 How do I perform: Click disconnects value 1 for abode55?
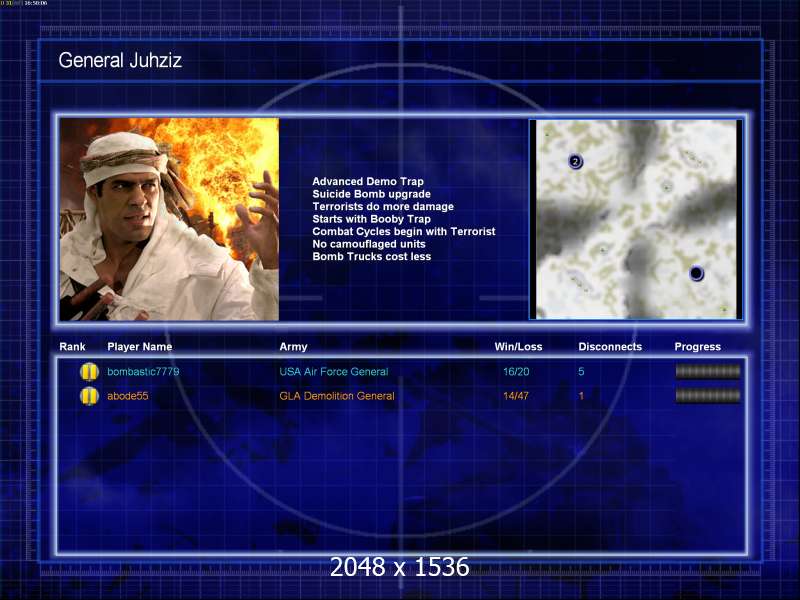click(581, 396)
